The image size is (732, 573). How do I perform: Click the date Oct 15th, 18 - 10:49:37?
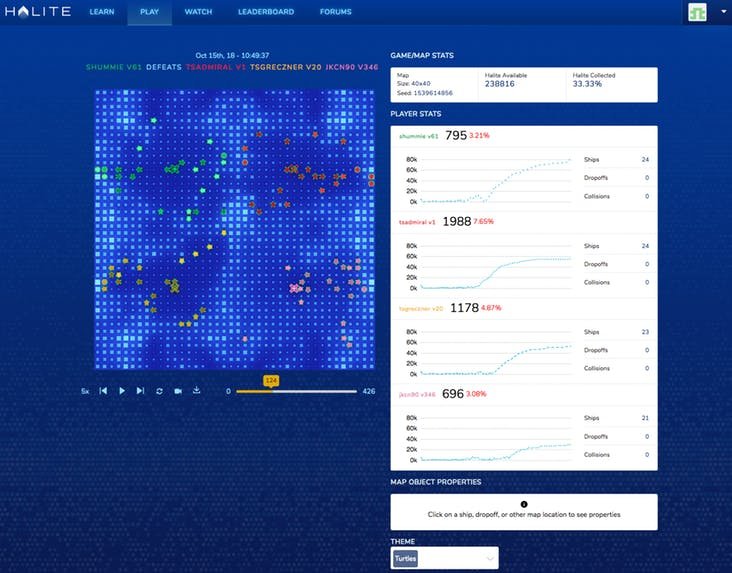point(232,55)
